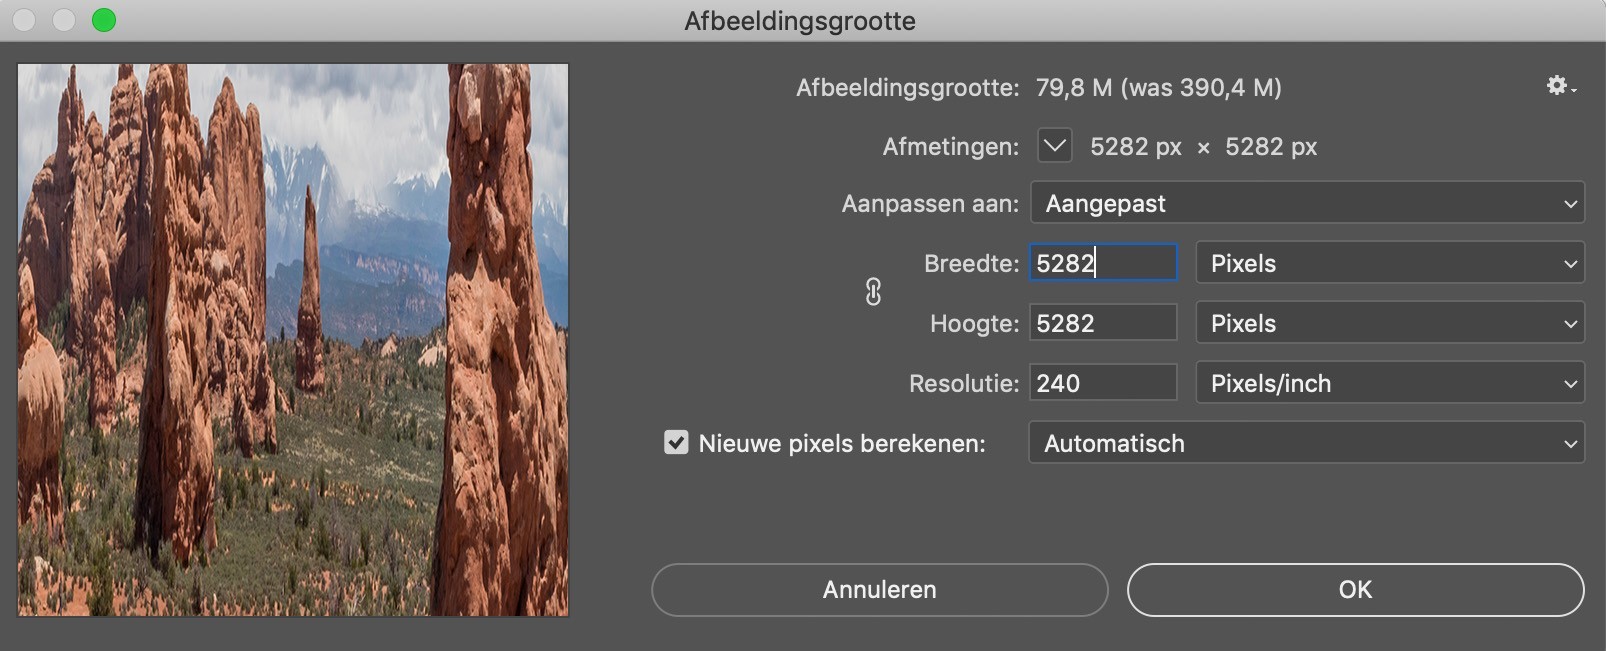Uncheck the Nieuwe pixels berekenen checkbox
The height and width of the screenshot is (651, 1606).
pyautogui.click(x=676, y=443)
